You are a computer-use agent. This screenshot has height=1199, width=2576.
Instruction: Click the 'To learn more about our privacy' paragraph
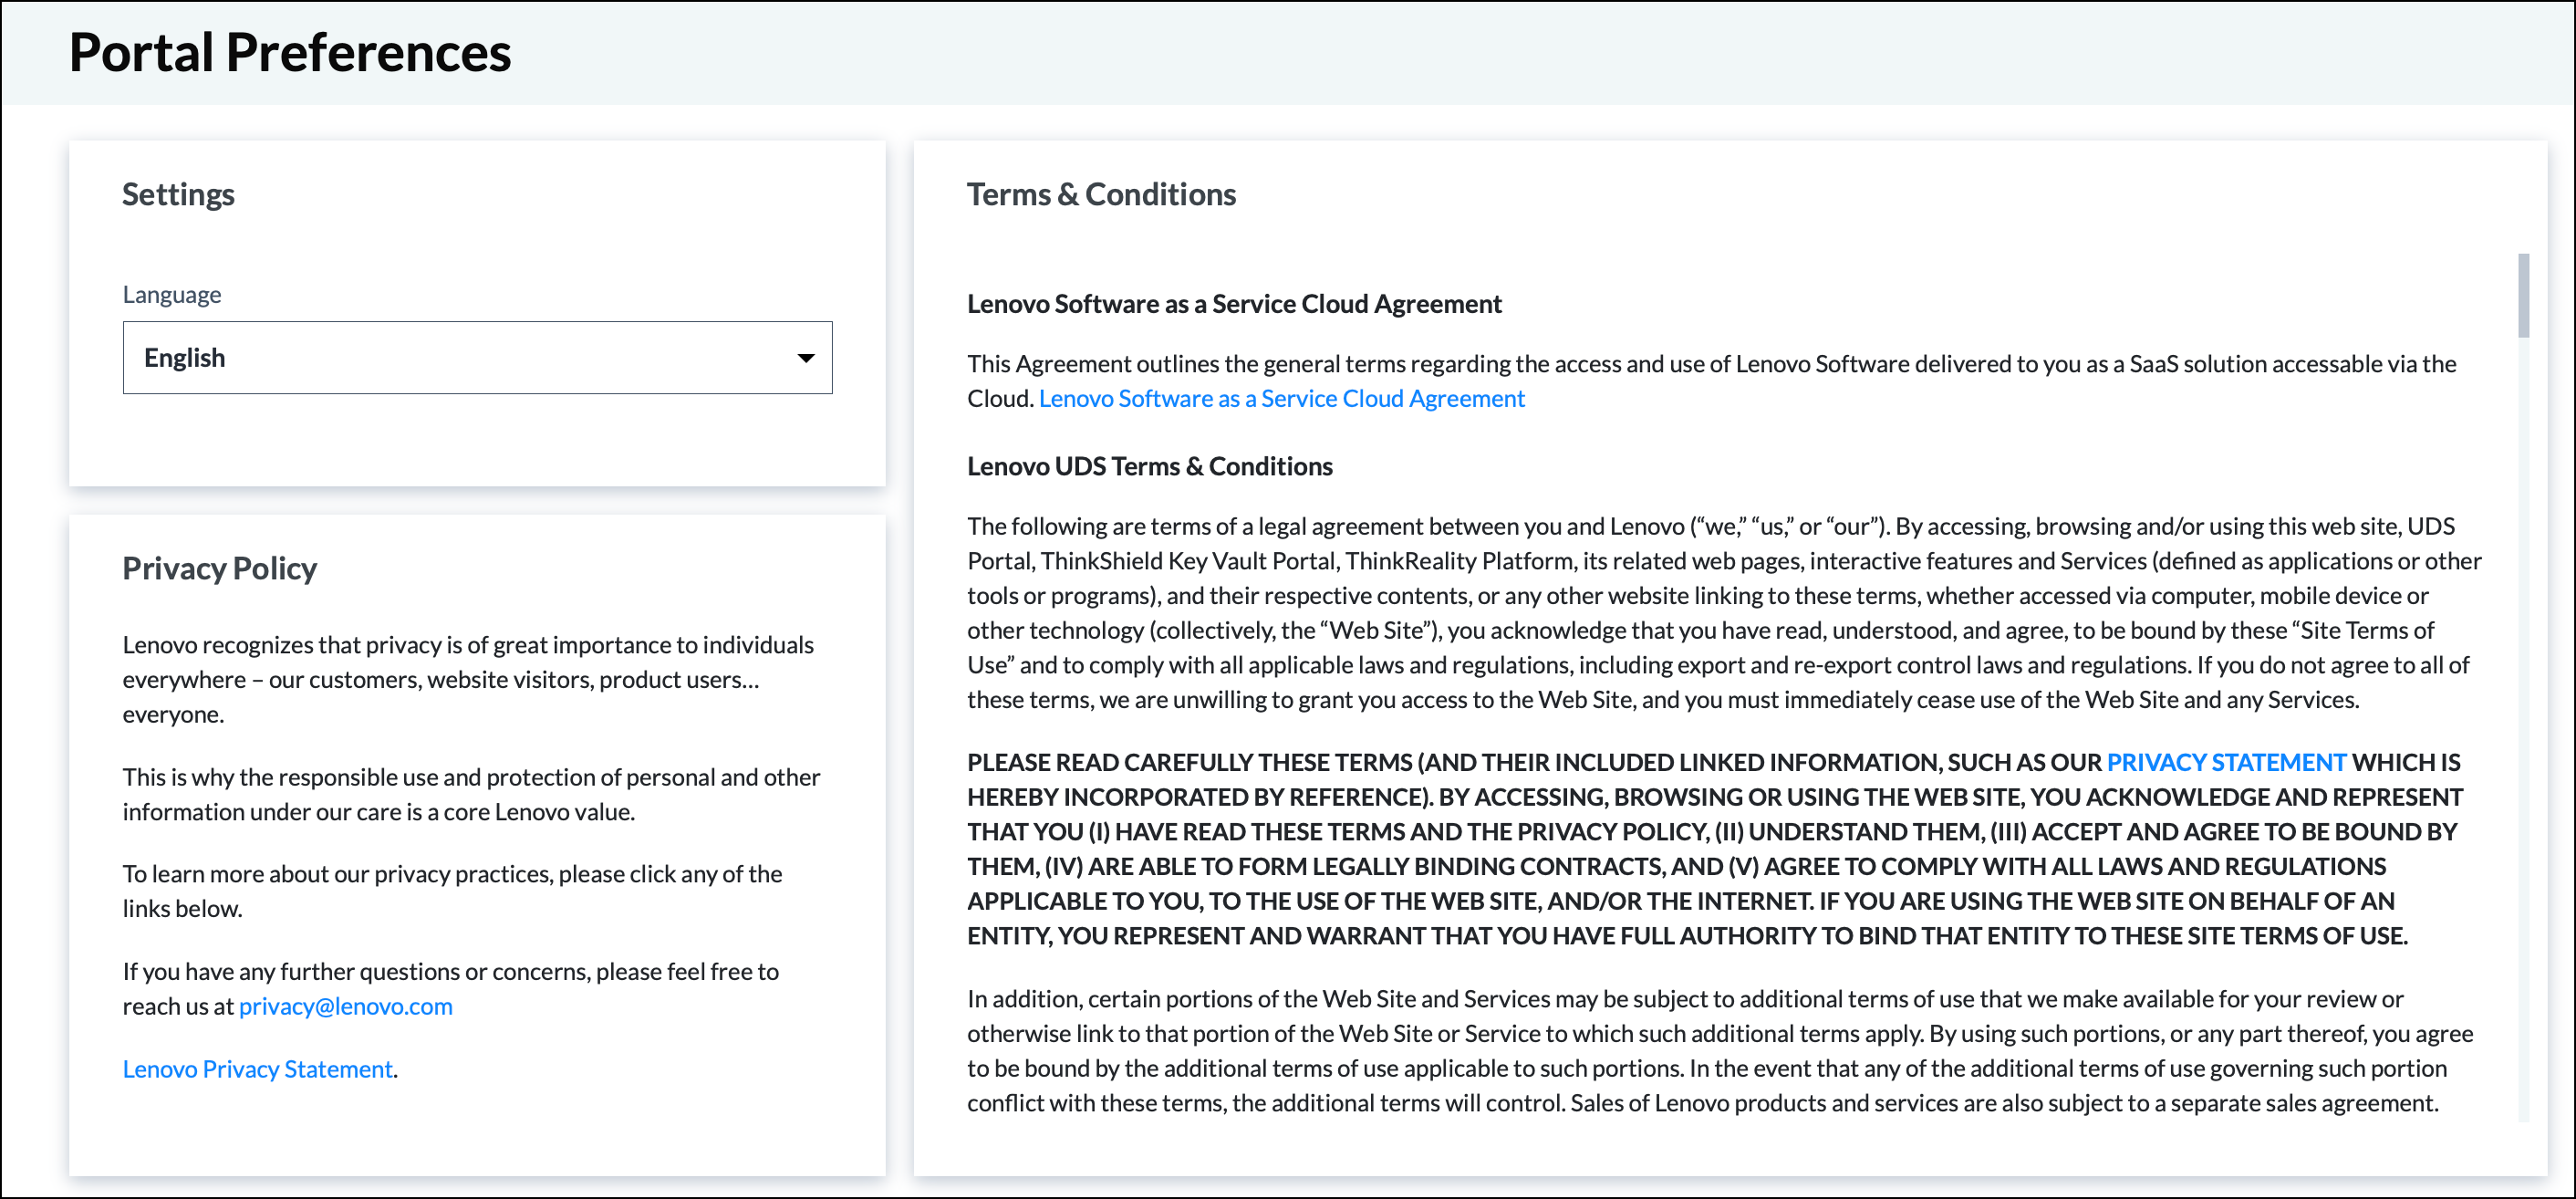pyautogui.click(x=452, y=891)
